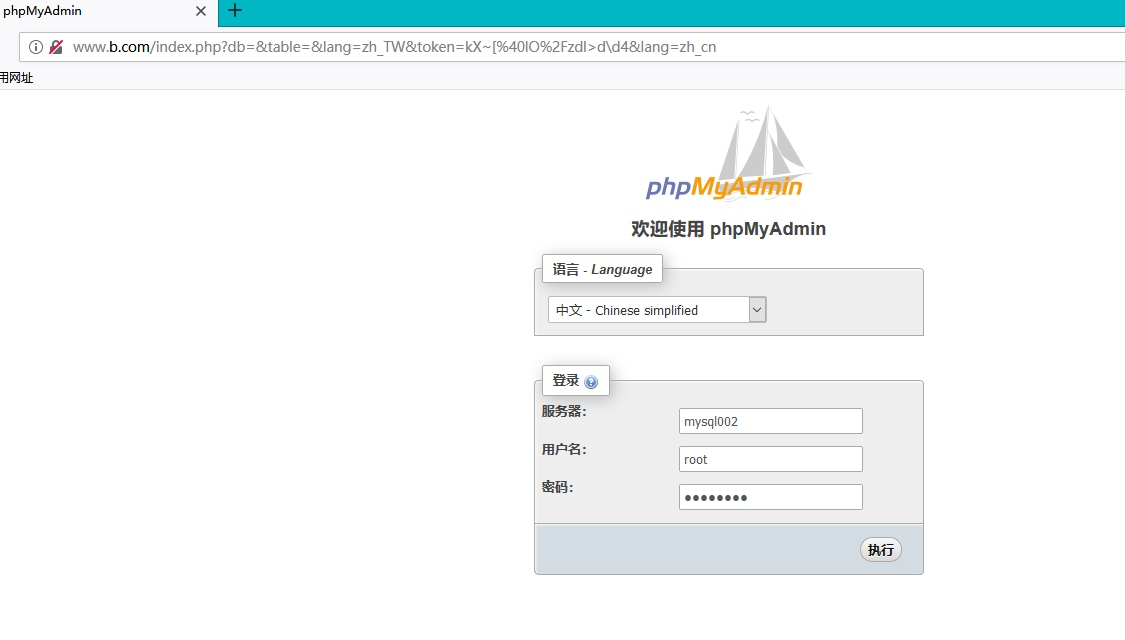The width and height of the screenshot is (1125, 640).
Task: Focus the password input field
Action: [771, 497]
